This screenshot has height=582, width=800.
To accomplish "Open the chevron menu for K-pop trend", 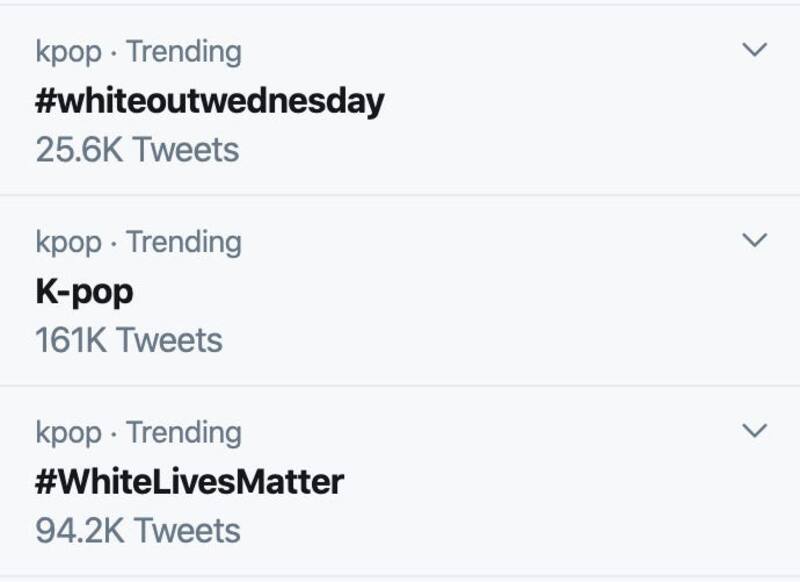I will tap(756, 240).
